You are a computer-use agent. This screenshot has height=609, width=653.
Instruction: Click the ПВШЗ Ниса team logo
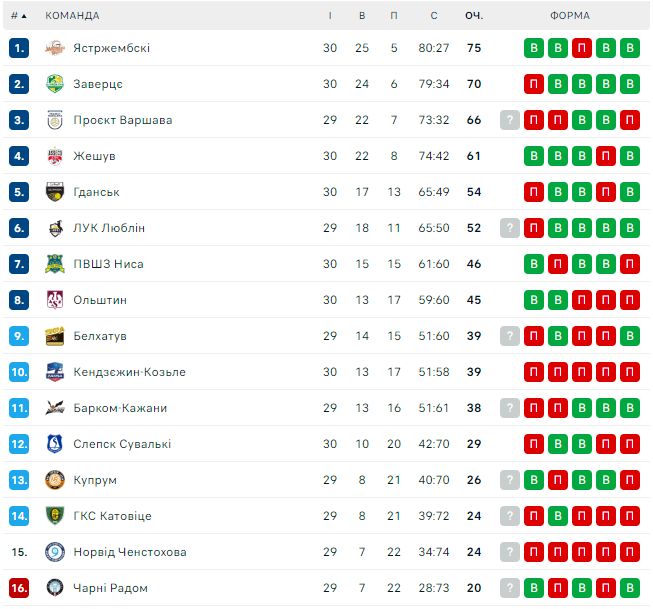point(55,264)
